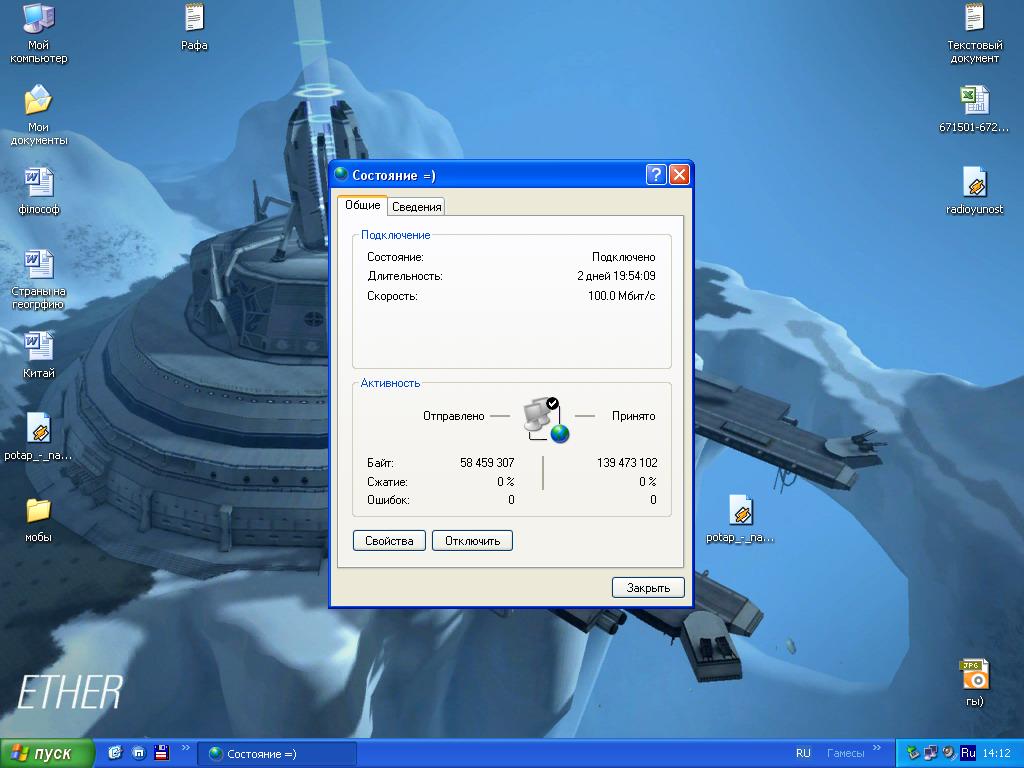
Task: Click the volume speaker tray icon
Action: coord(949,753)
